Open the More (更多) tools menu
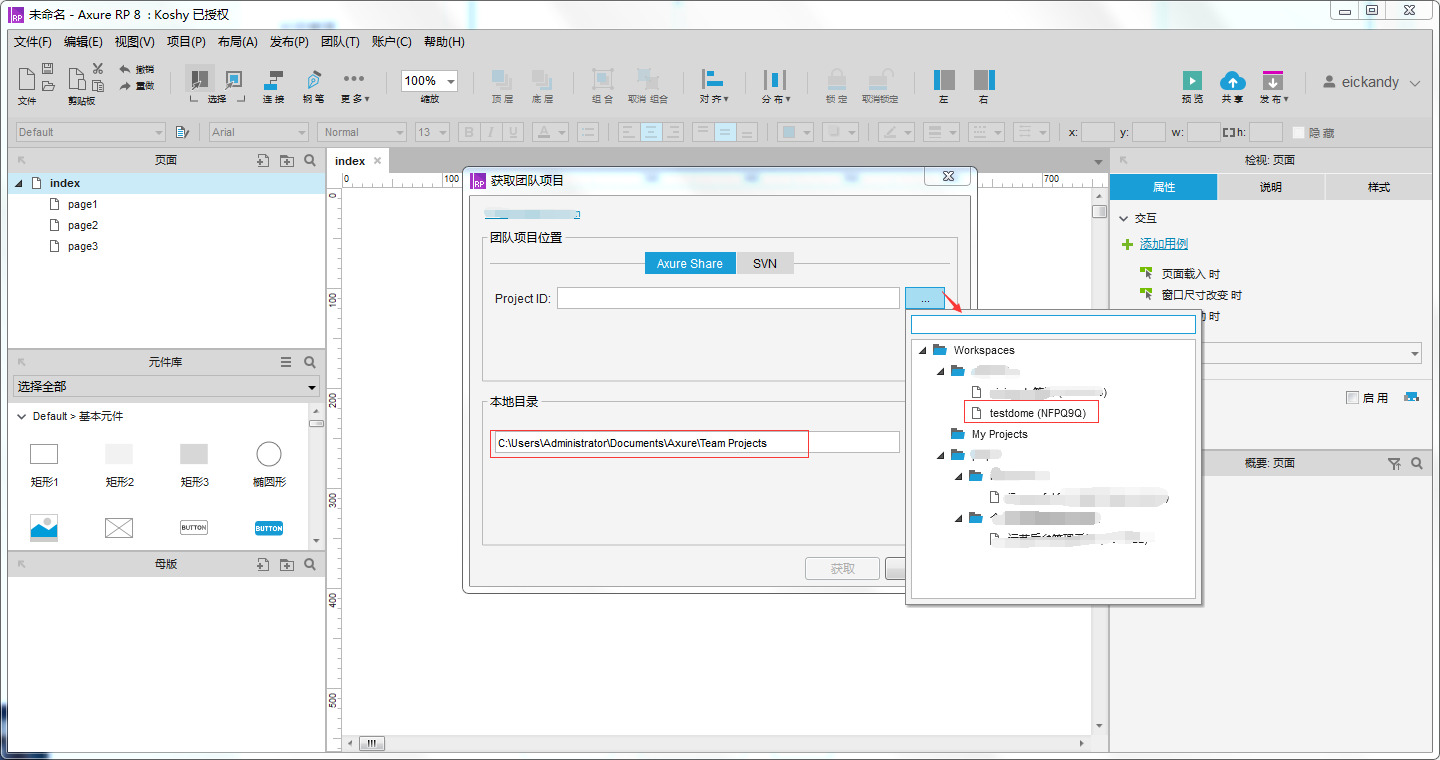This screenshot has width=1440, height=760. click(x=354, y=79)
